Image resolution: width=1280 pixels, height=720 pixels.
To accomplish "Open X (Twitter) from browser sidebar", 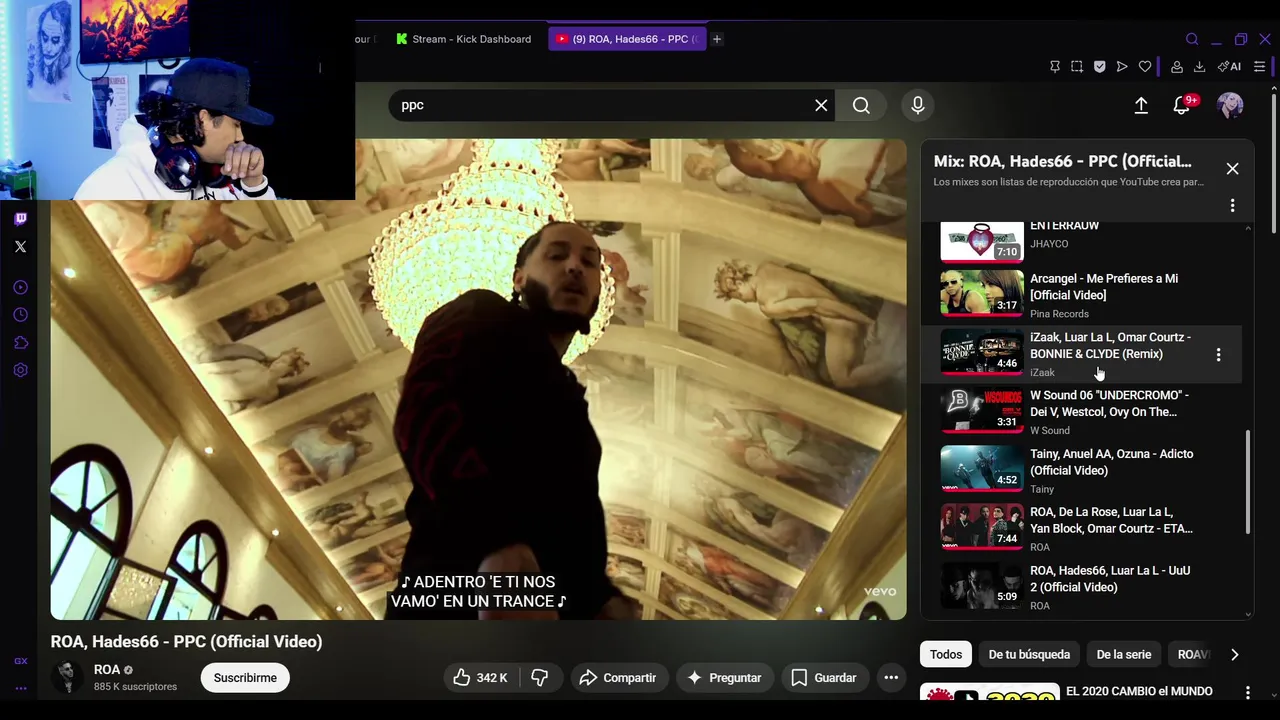I will point(20,246).
